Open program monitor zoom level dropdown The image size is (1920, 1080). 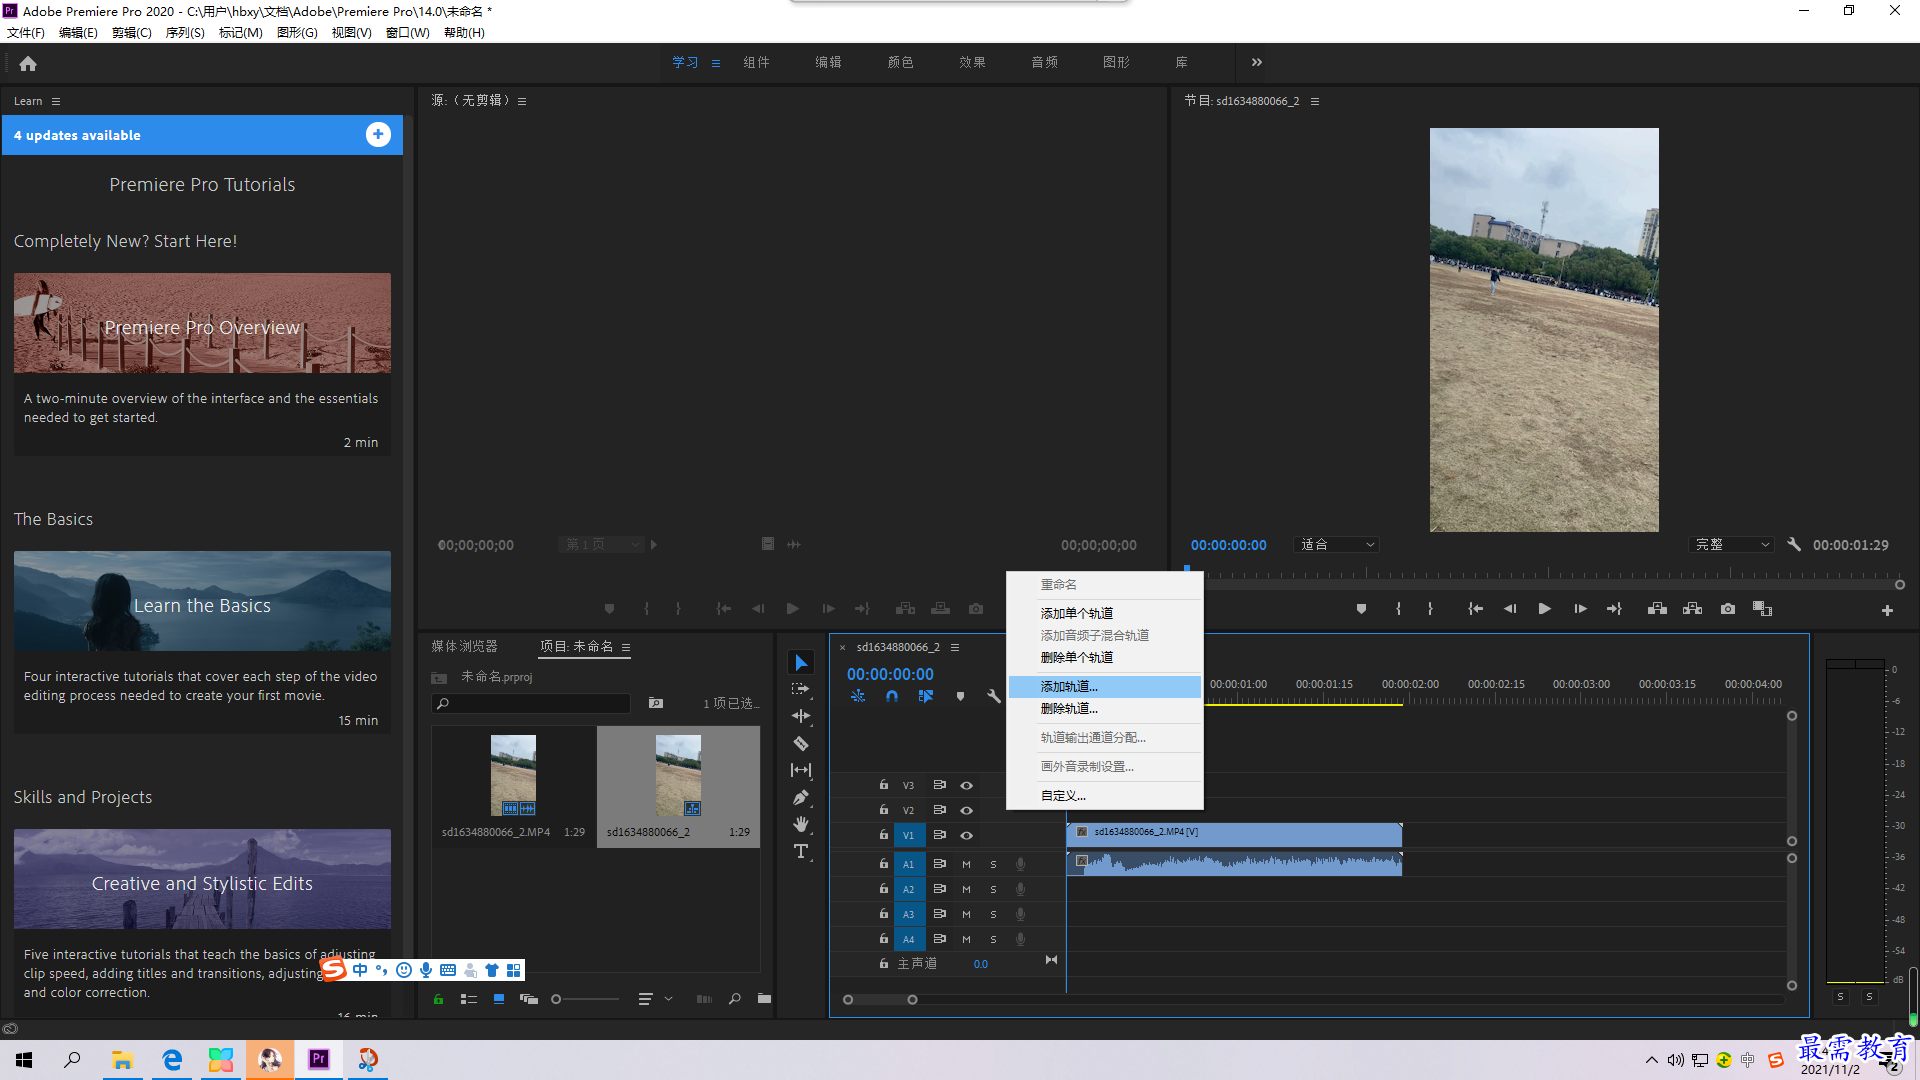pos(1337,545)
